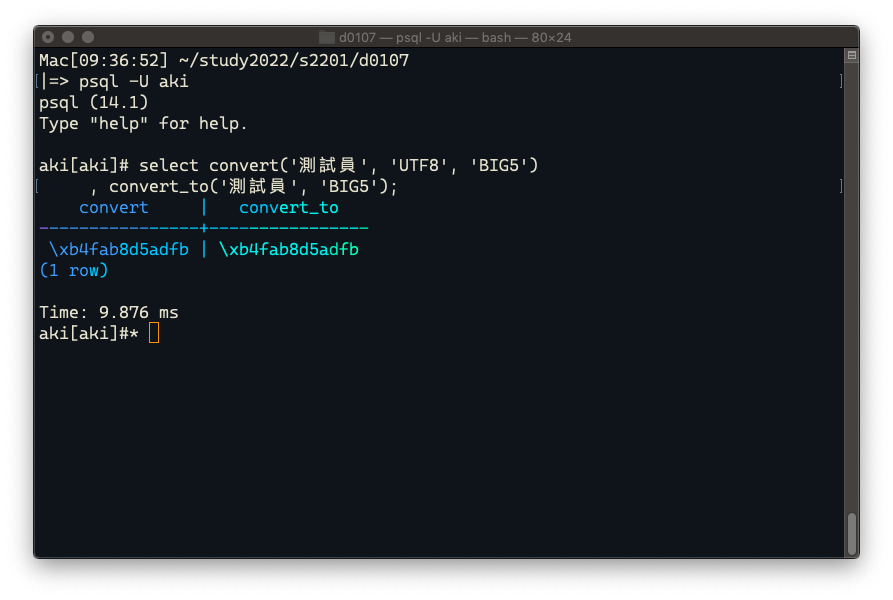The width and height of the screenshot is (893, 600).
Task: Click the right-edge mark bracket on convert_to query line
Action: [841, 186]
